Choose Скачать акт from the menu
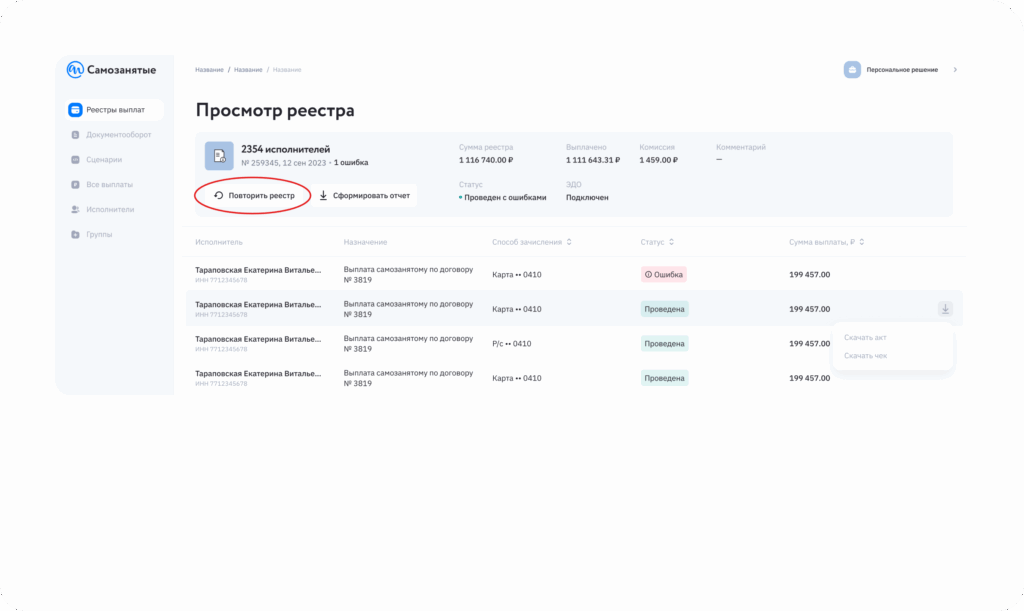Image resolution: width=1024 pixels, height=611 pixels. [x=865, y=338]
